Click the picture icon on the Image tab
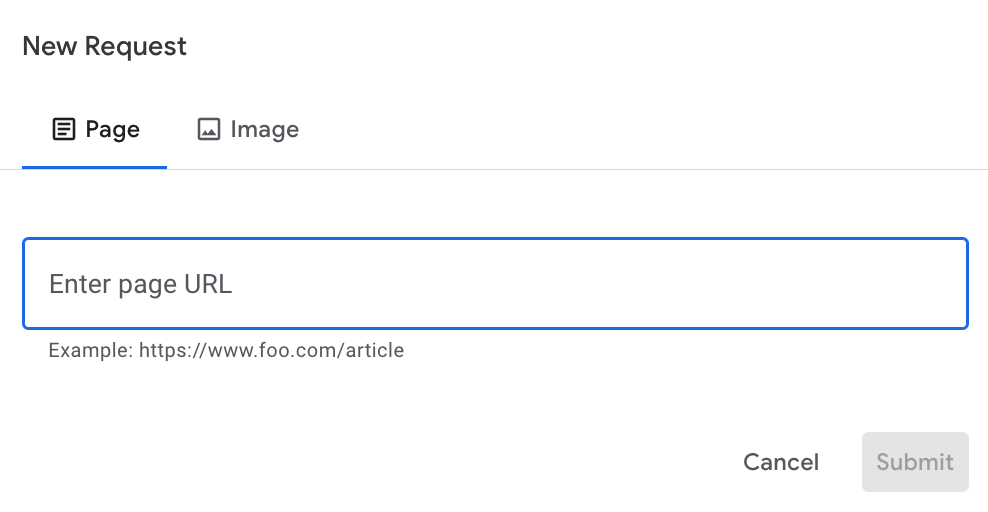 tap(208, 129)
